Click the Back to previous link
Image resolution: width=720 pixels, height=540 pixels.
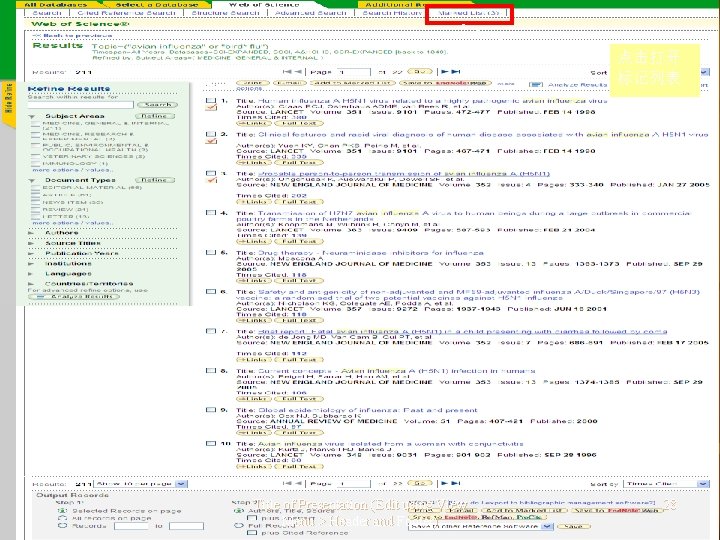73,35
